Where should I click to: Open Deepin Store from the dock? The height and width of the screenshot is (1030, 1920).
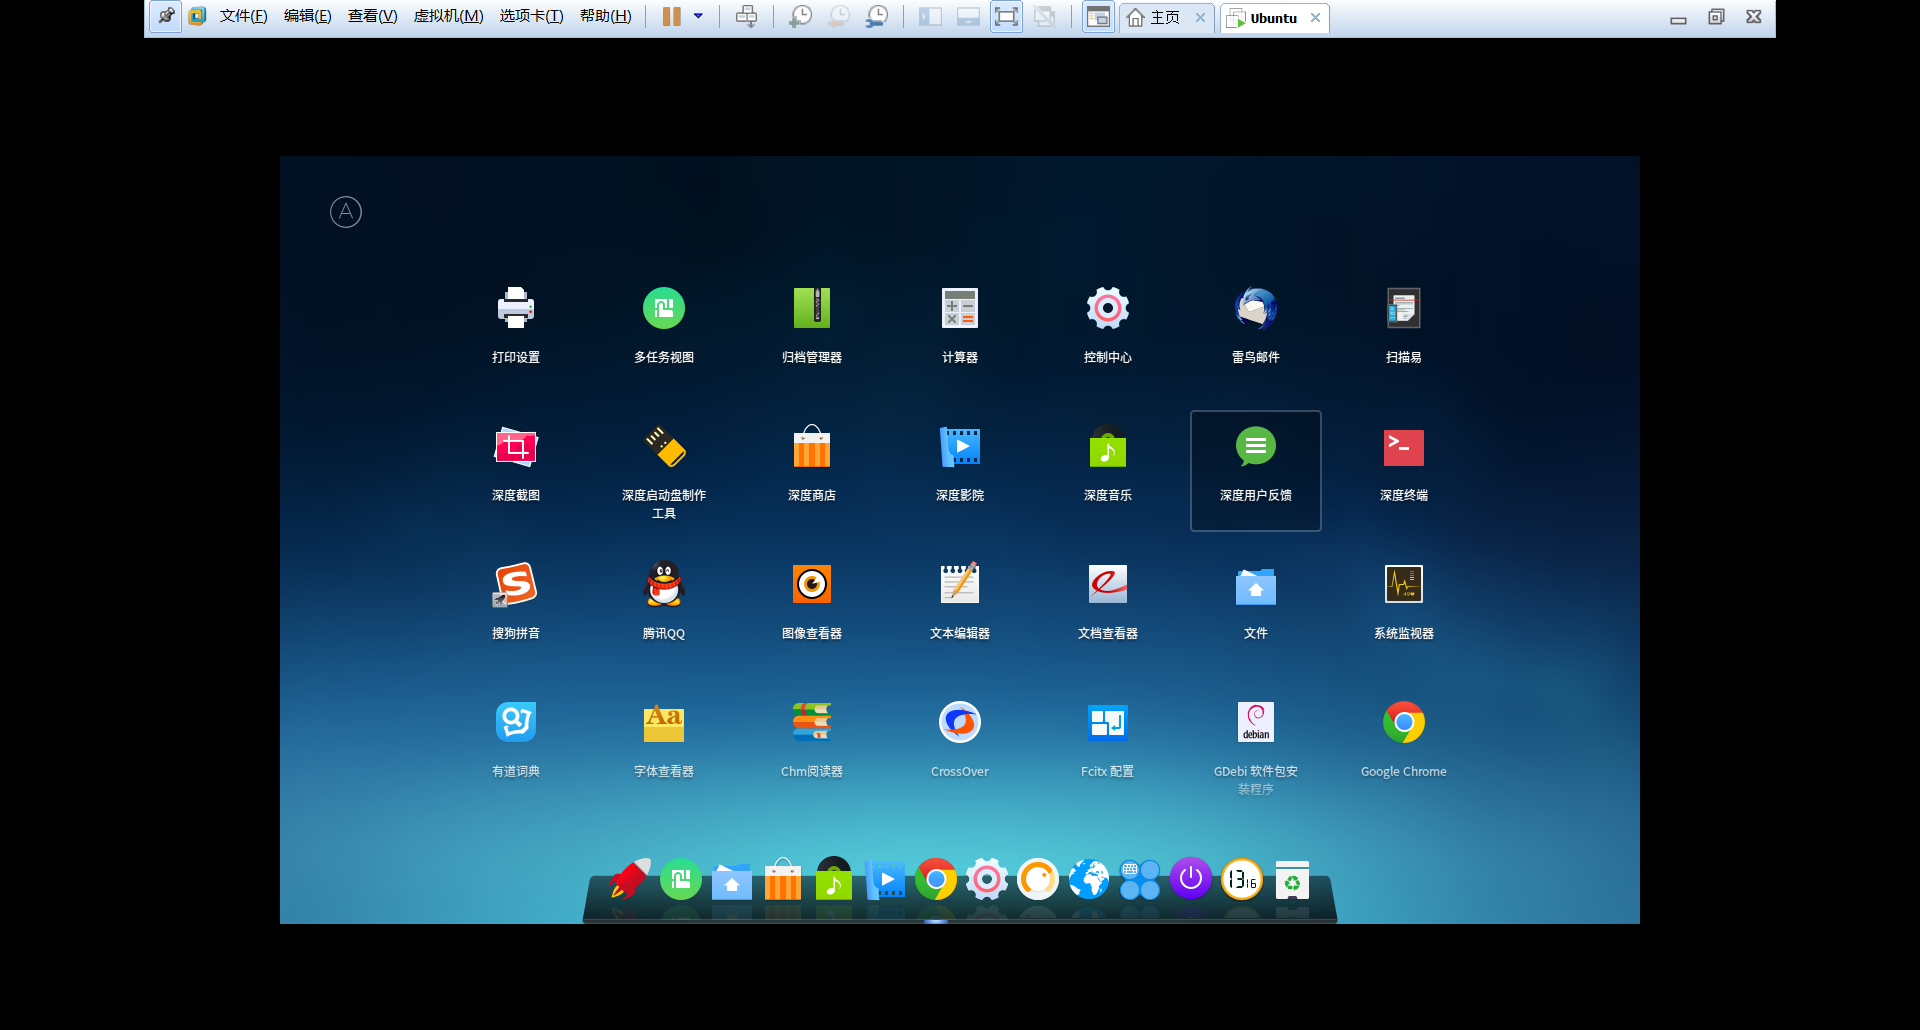[x=783, y=879]
